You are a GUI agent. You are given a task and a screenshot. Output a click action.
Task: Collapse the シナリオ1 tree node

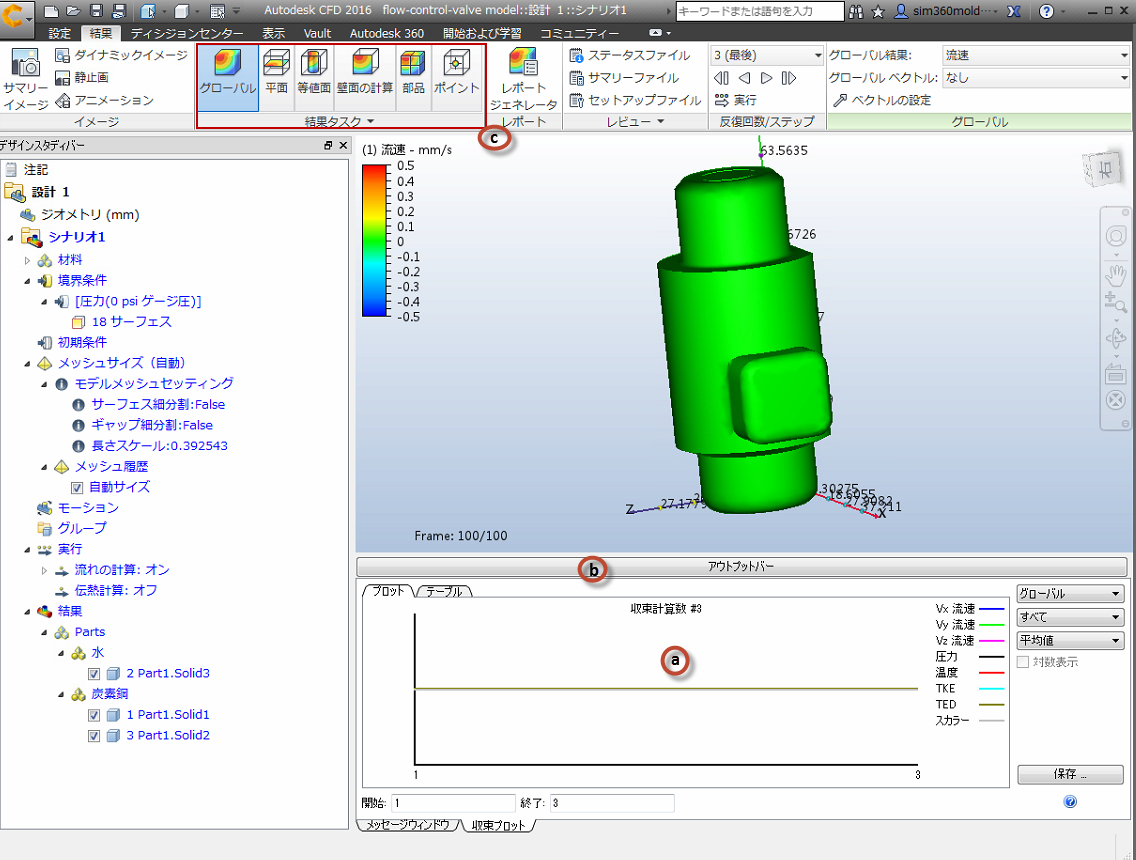[x=11, y=238]
